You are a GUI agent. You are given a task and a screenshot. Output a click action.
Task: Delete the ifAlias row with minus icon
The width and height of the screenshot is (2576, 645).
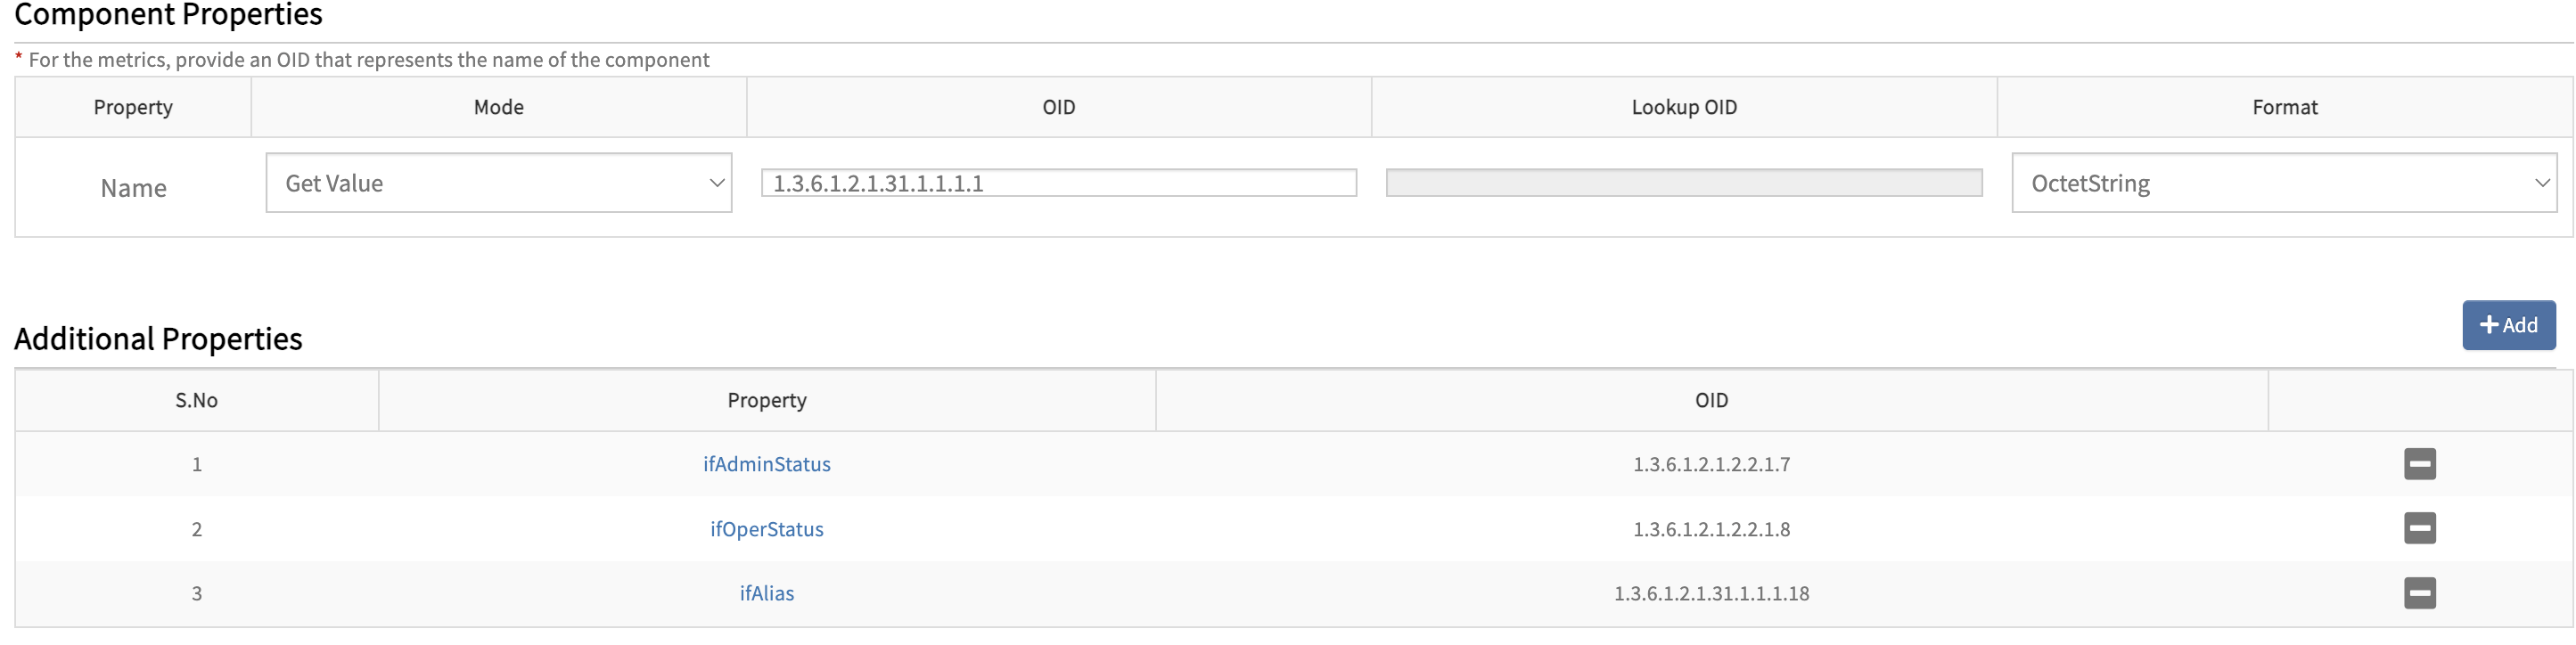point(2419,593)
